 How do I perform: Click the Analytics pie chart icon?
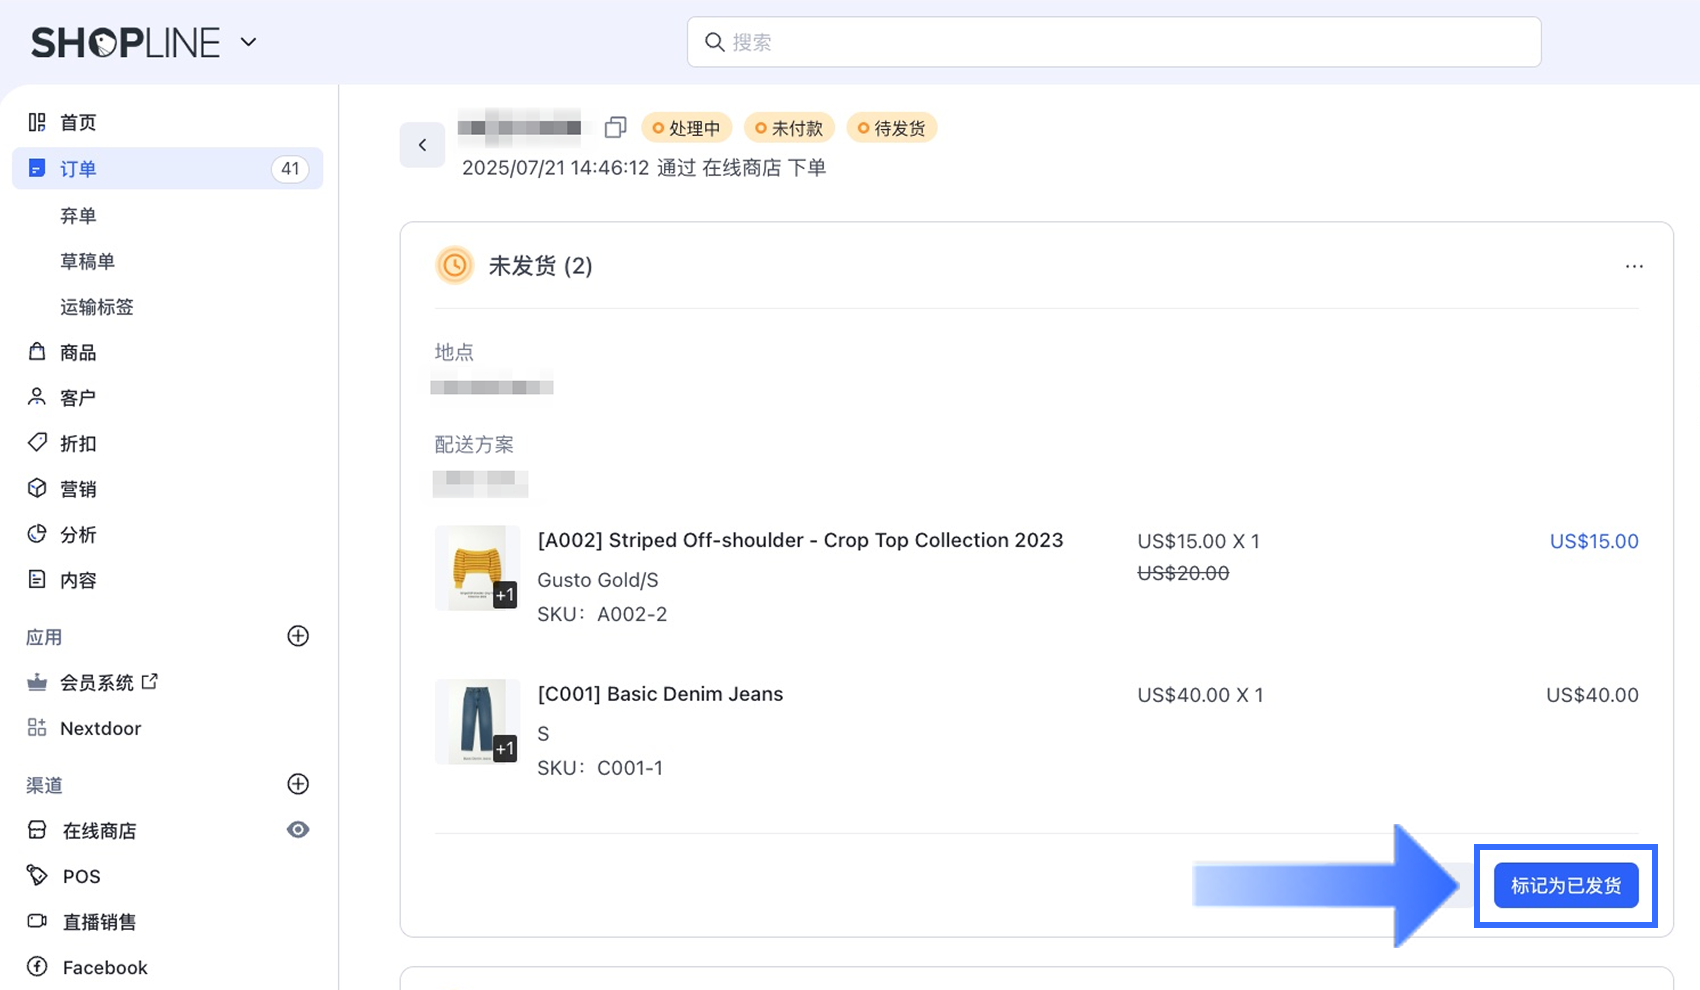pyautogui.click(x=37, y=534)
